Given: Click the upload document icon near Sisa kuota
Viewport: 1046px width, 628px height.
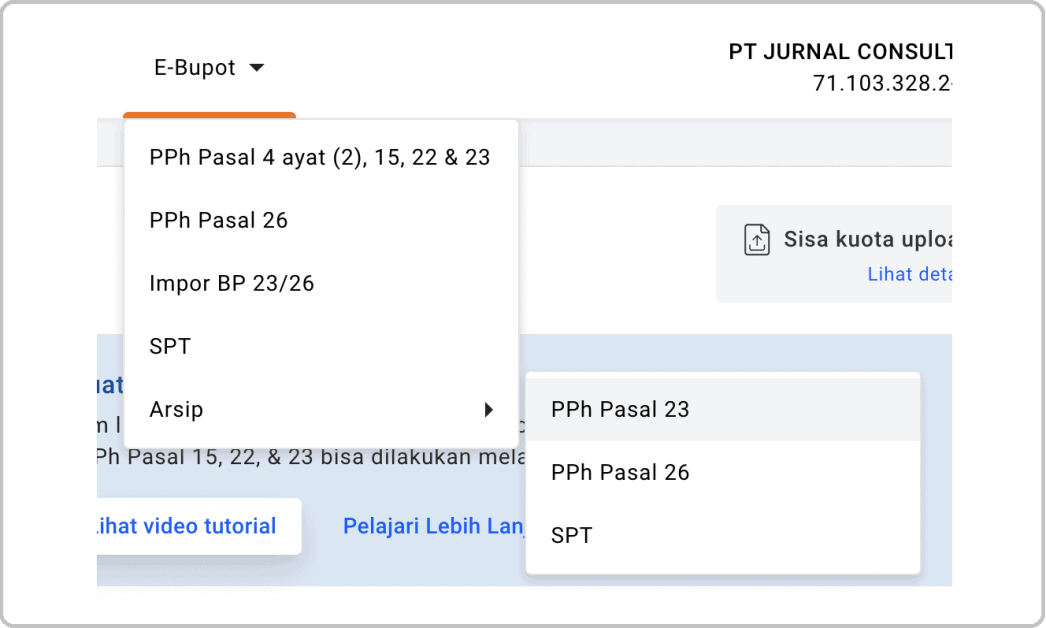Looking at the screenshot, I should [x=758, y=239].
